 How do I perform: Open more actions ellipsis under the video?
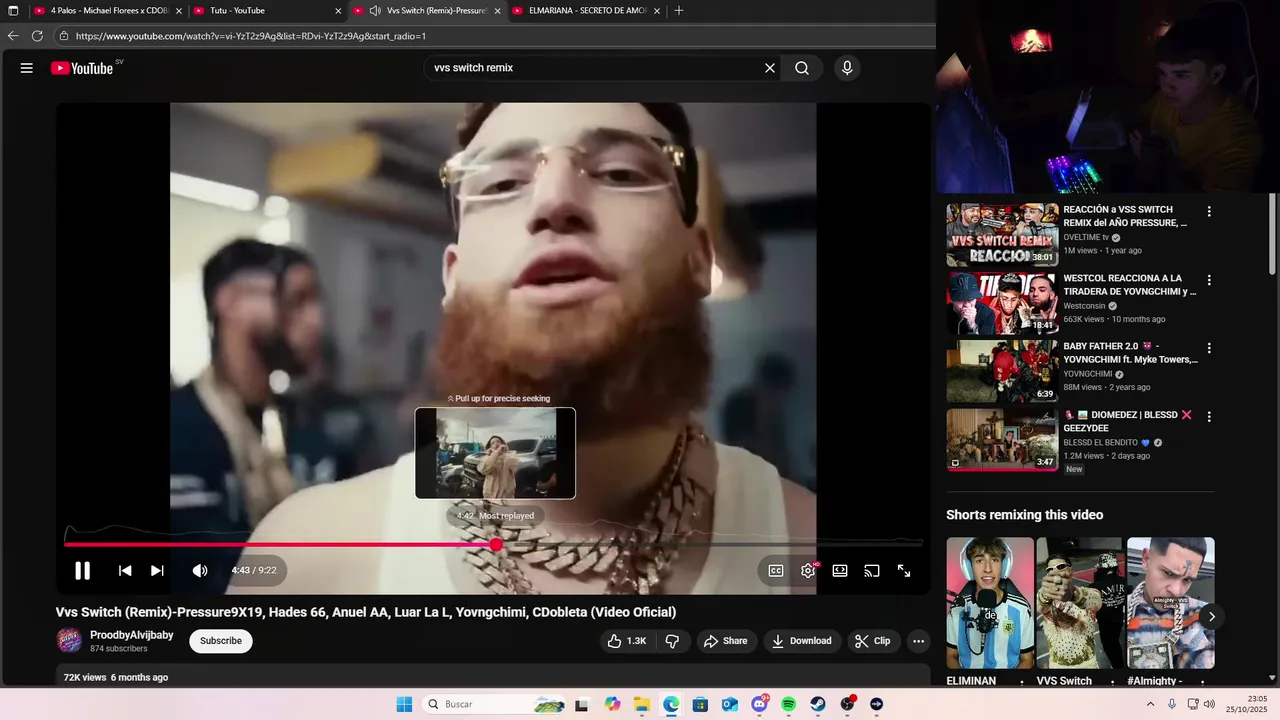click(x=918, y=641)
